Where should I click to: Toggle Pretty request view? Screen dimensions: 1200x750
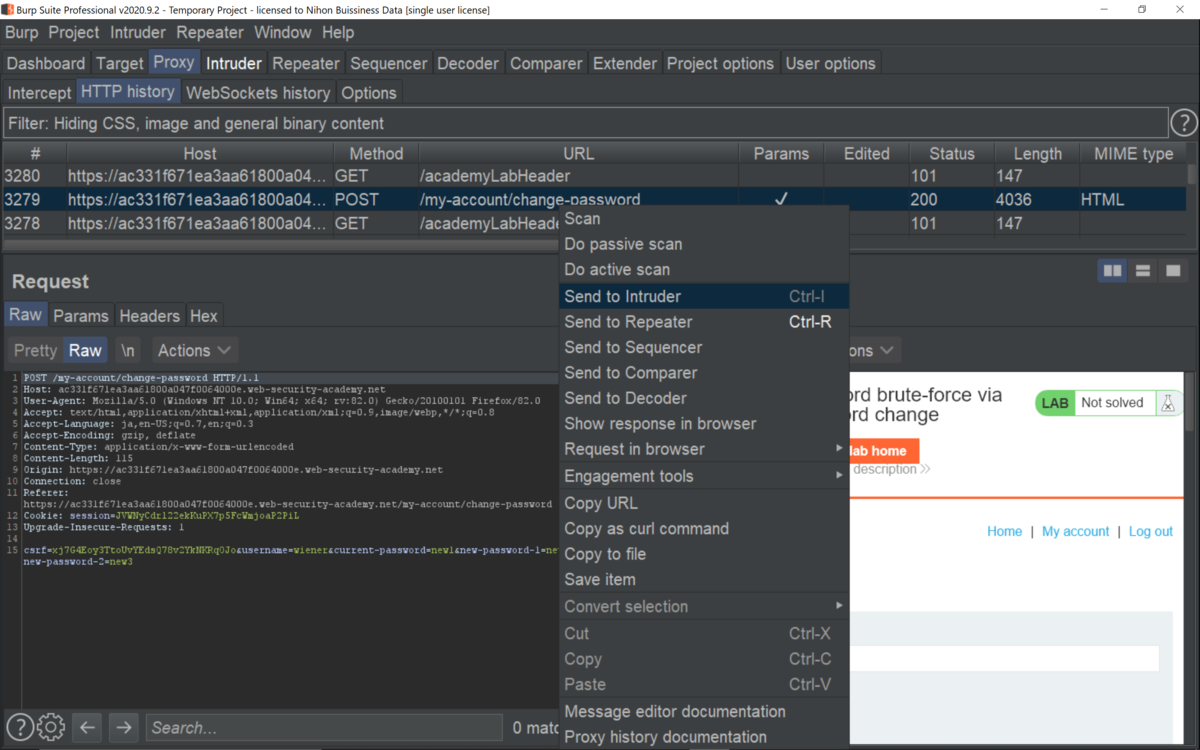tap(36, 350)
